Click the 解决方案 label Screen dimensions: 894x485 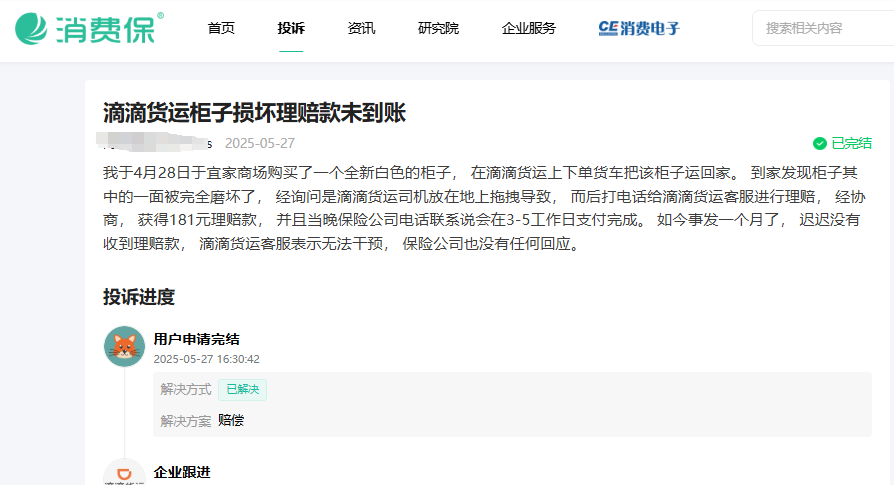[185, 421]
